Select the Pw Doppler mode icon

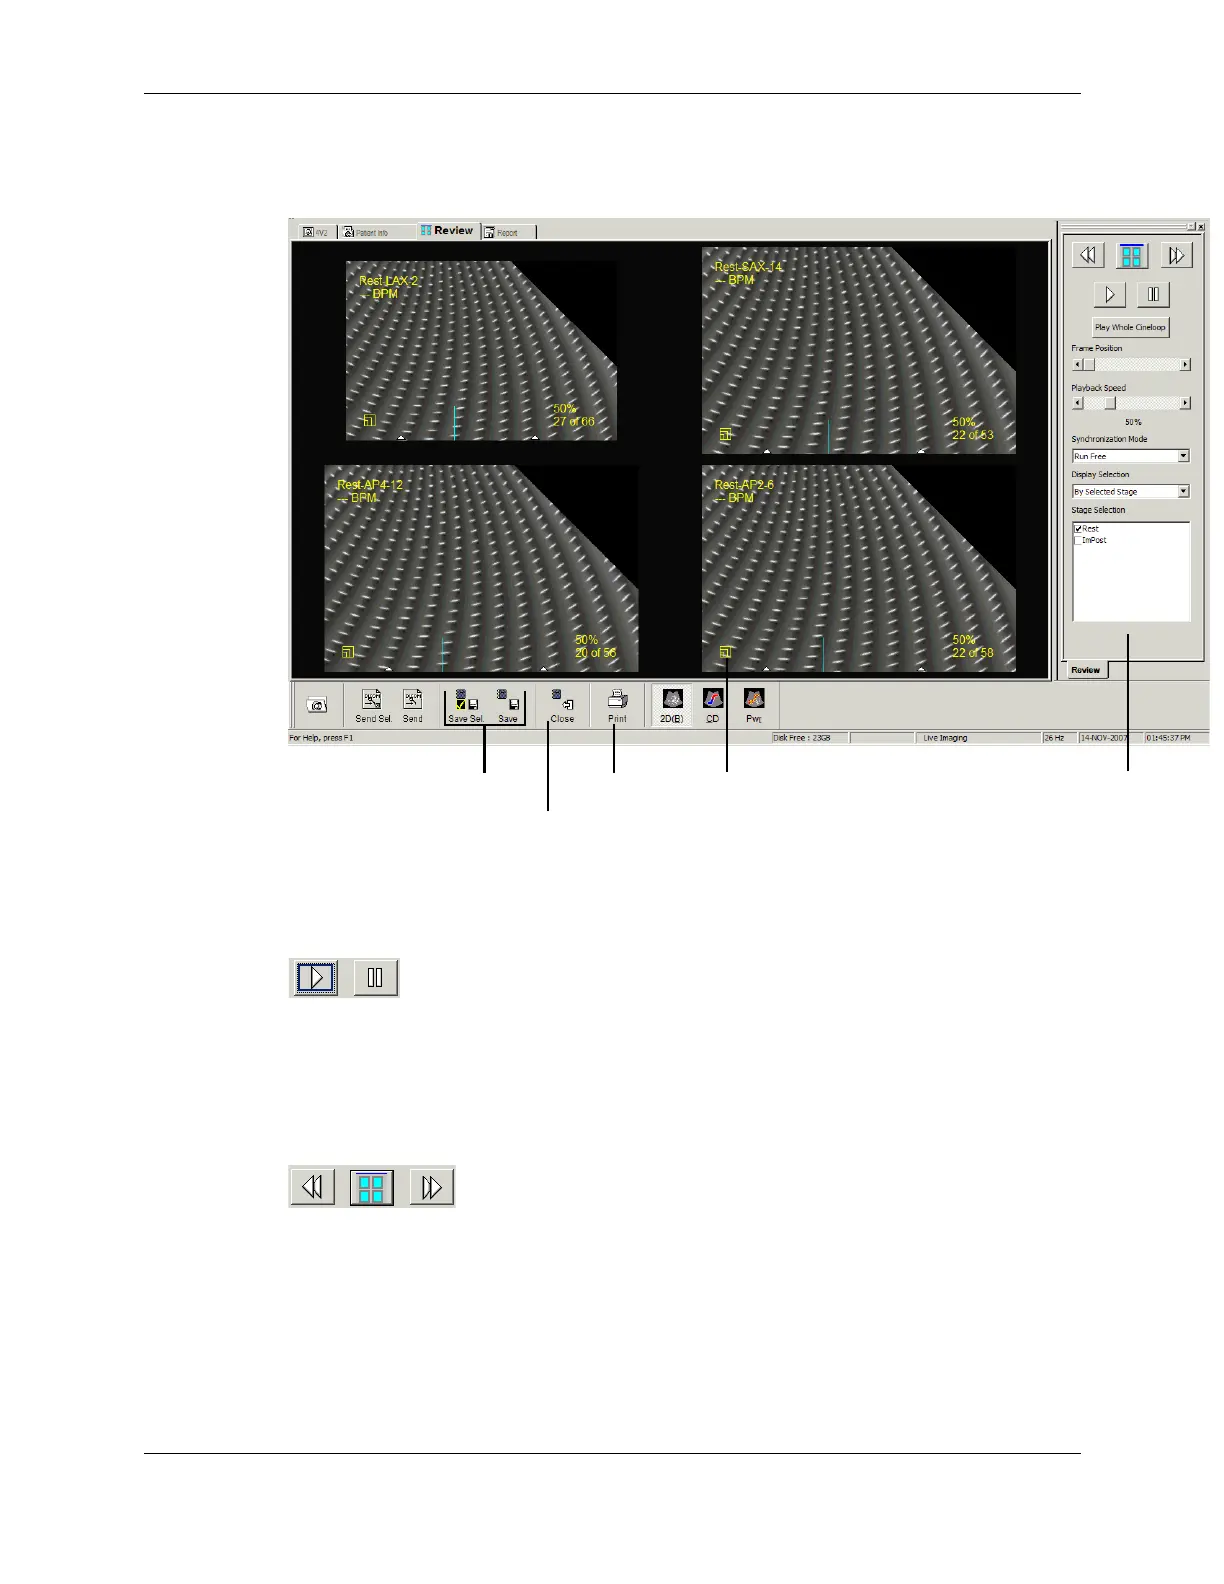click(x=754, y=705)
